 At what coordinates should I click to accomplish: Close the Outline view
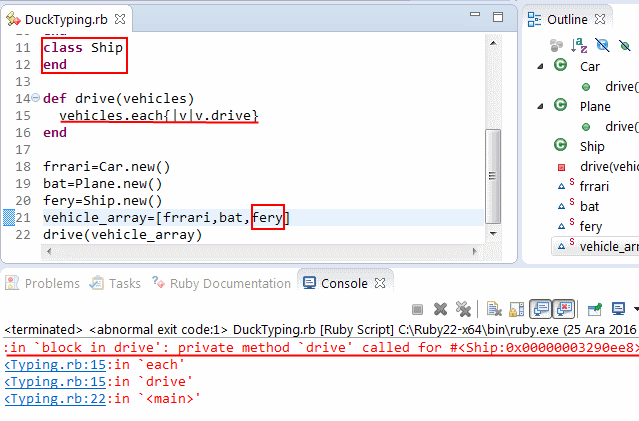pos(600,19)
